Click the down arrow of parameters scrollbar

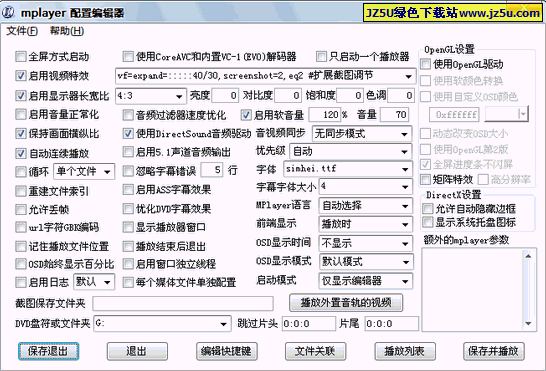(x=528, y=324)
